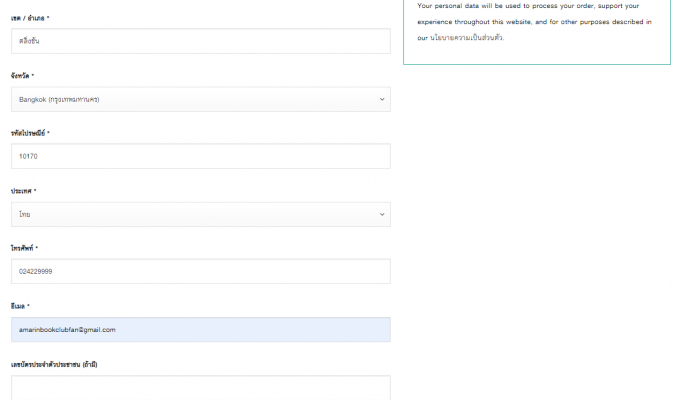The width and height of the screenshot is (680, 400).
Task: Click the จังหวัด field label
Action: 22,75
